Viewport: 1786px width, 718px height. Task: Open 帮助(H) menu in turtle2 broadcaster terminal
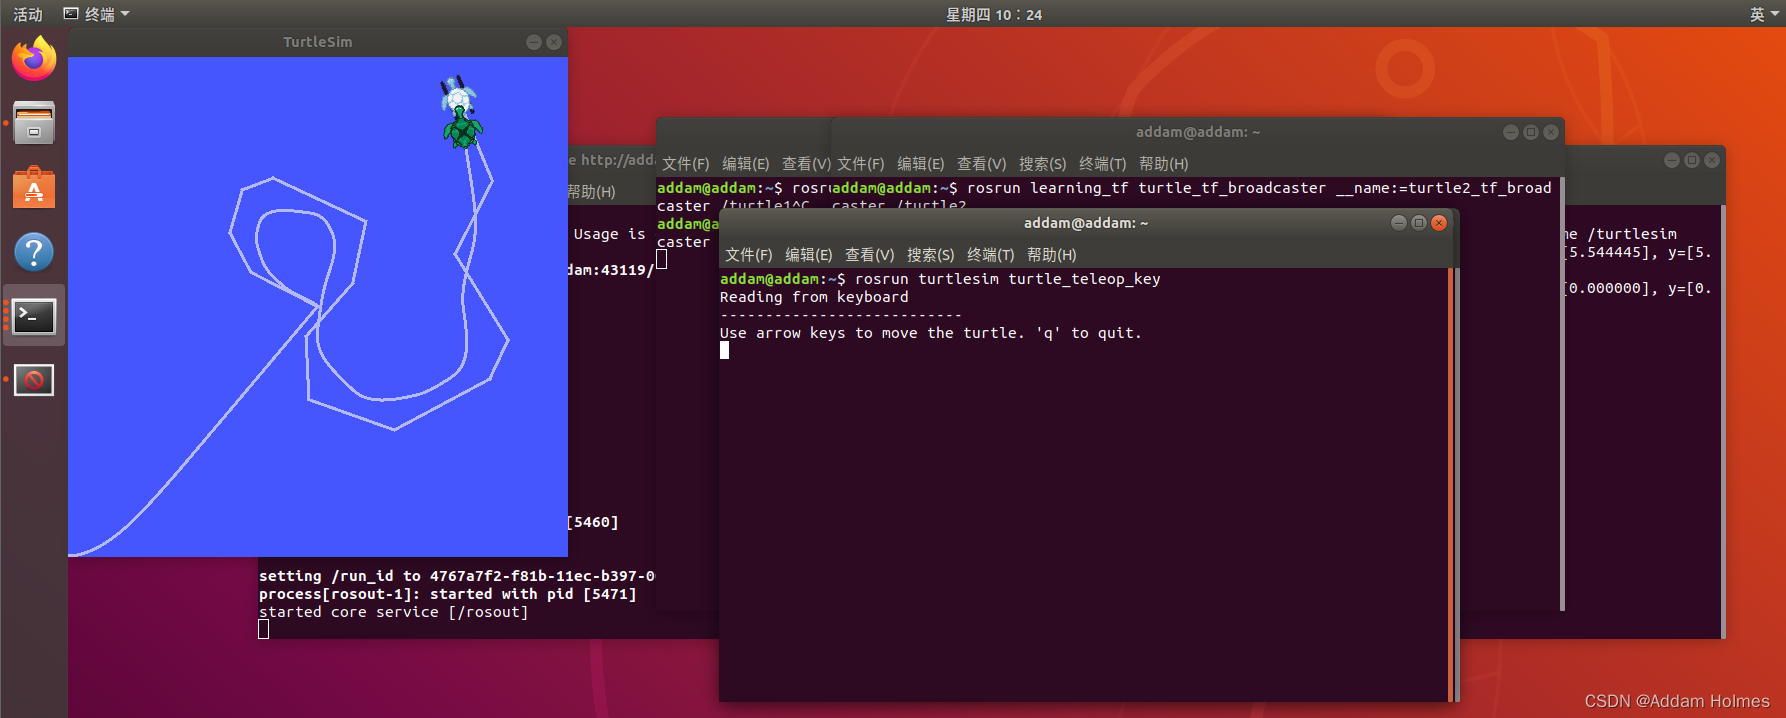point(1164,164)
